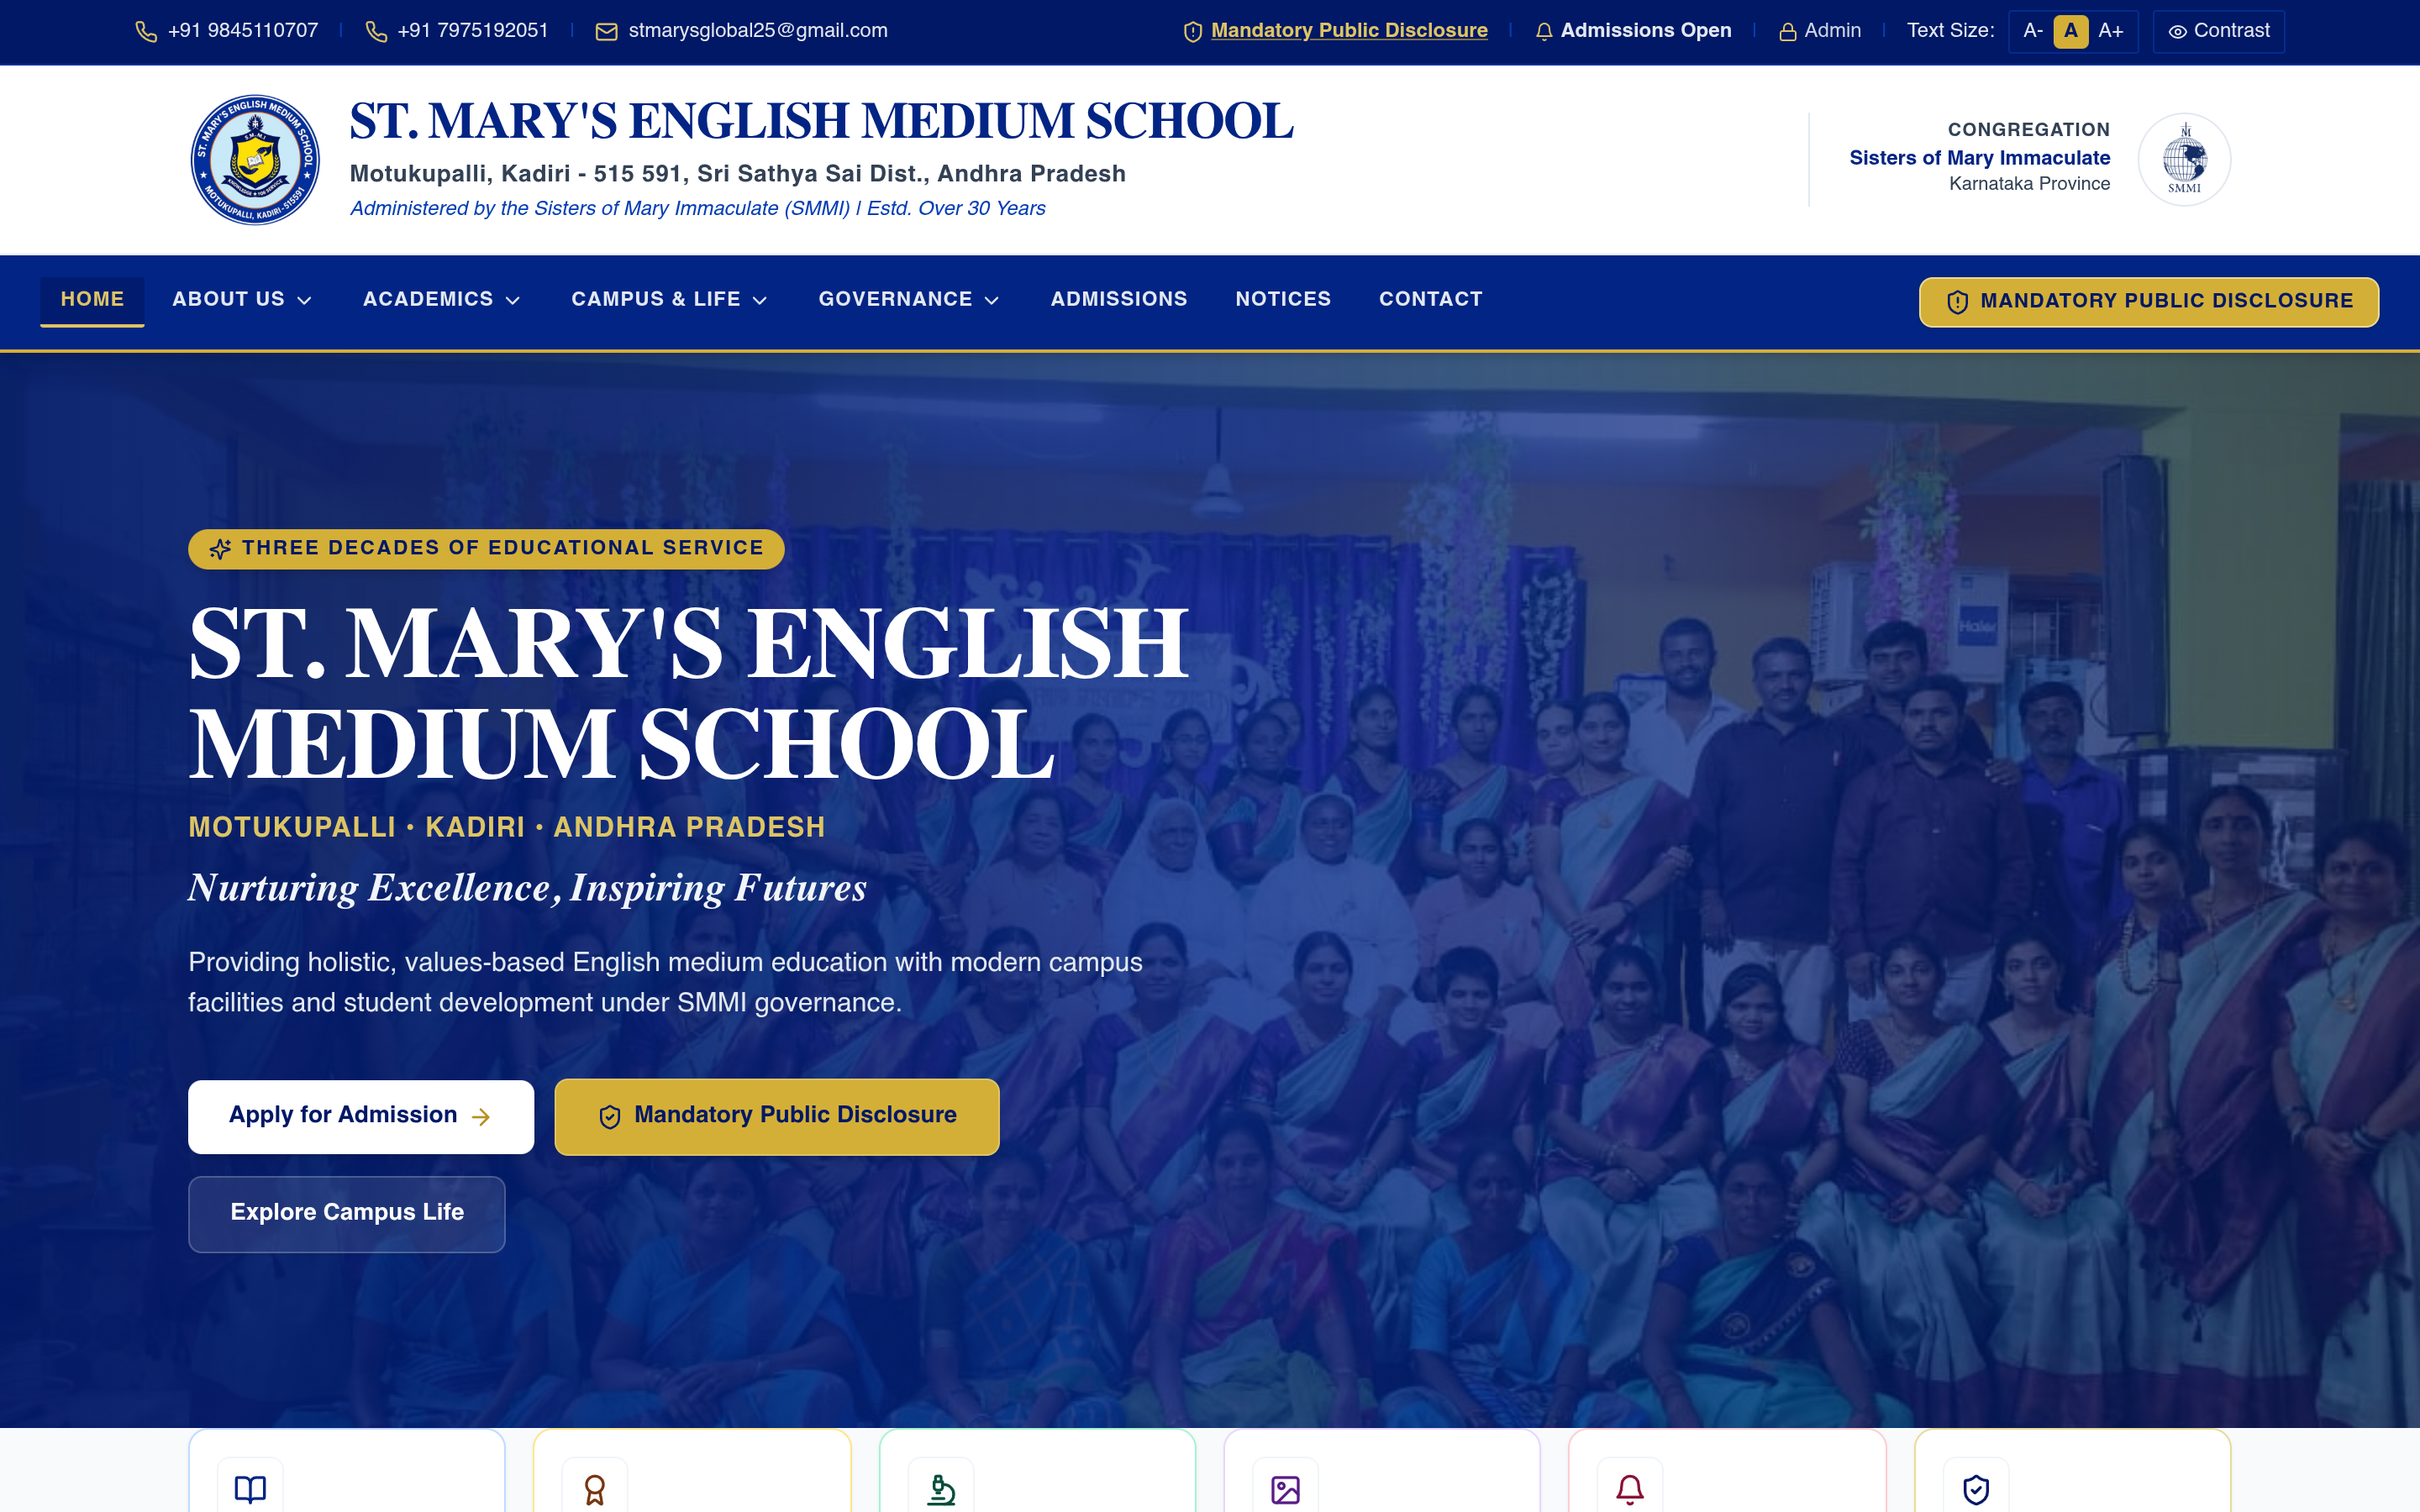This screenshot has height=1512, width=2420.
Task: Click the SMMI globe logo
Action: pyautogui.click(x=2184, y=160)
